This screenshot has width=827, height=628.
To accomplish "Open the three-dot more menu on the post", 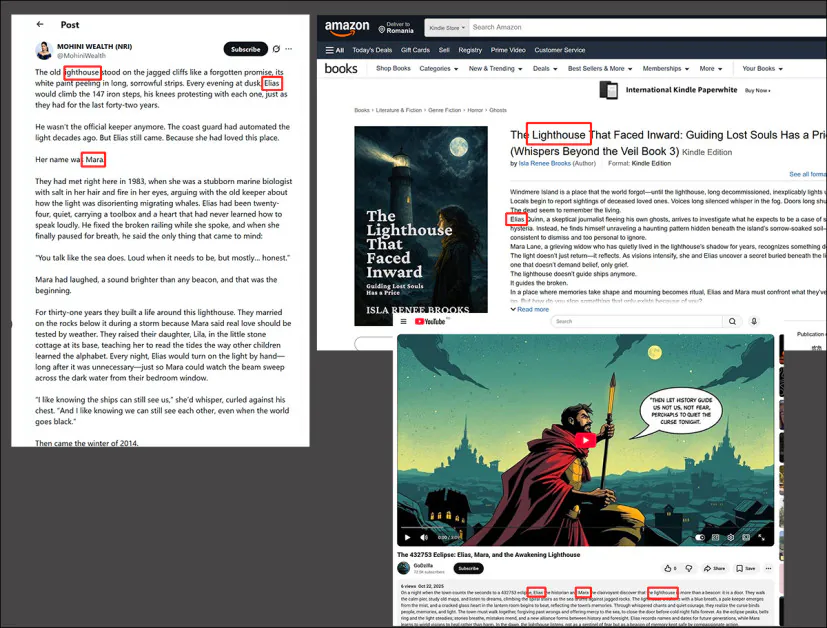I will click(x=289, y=49).
